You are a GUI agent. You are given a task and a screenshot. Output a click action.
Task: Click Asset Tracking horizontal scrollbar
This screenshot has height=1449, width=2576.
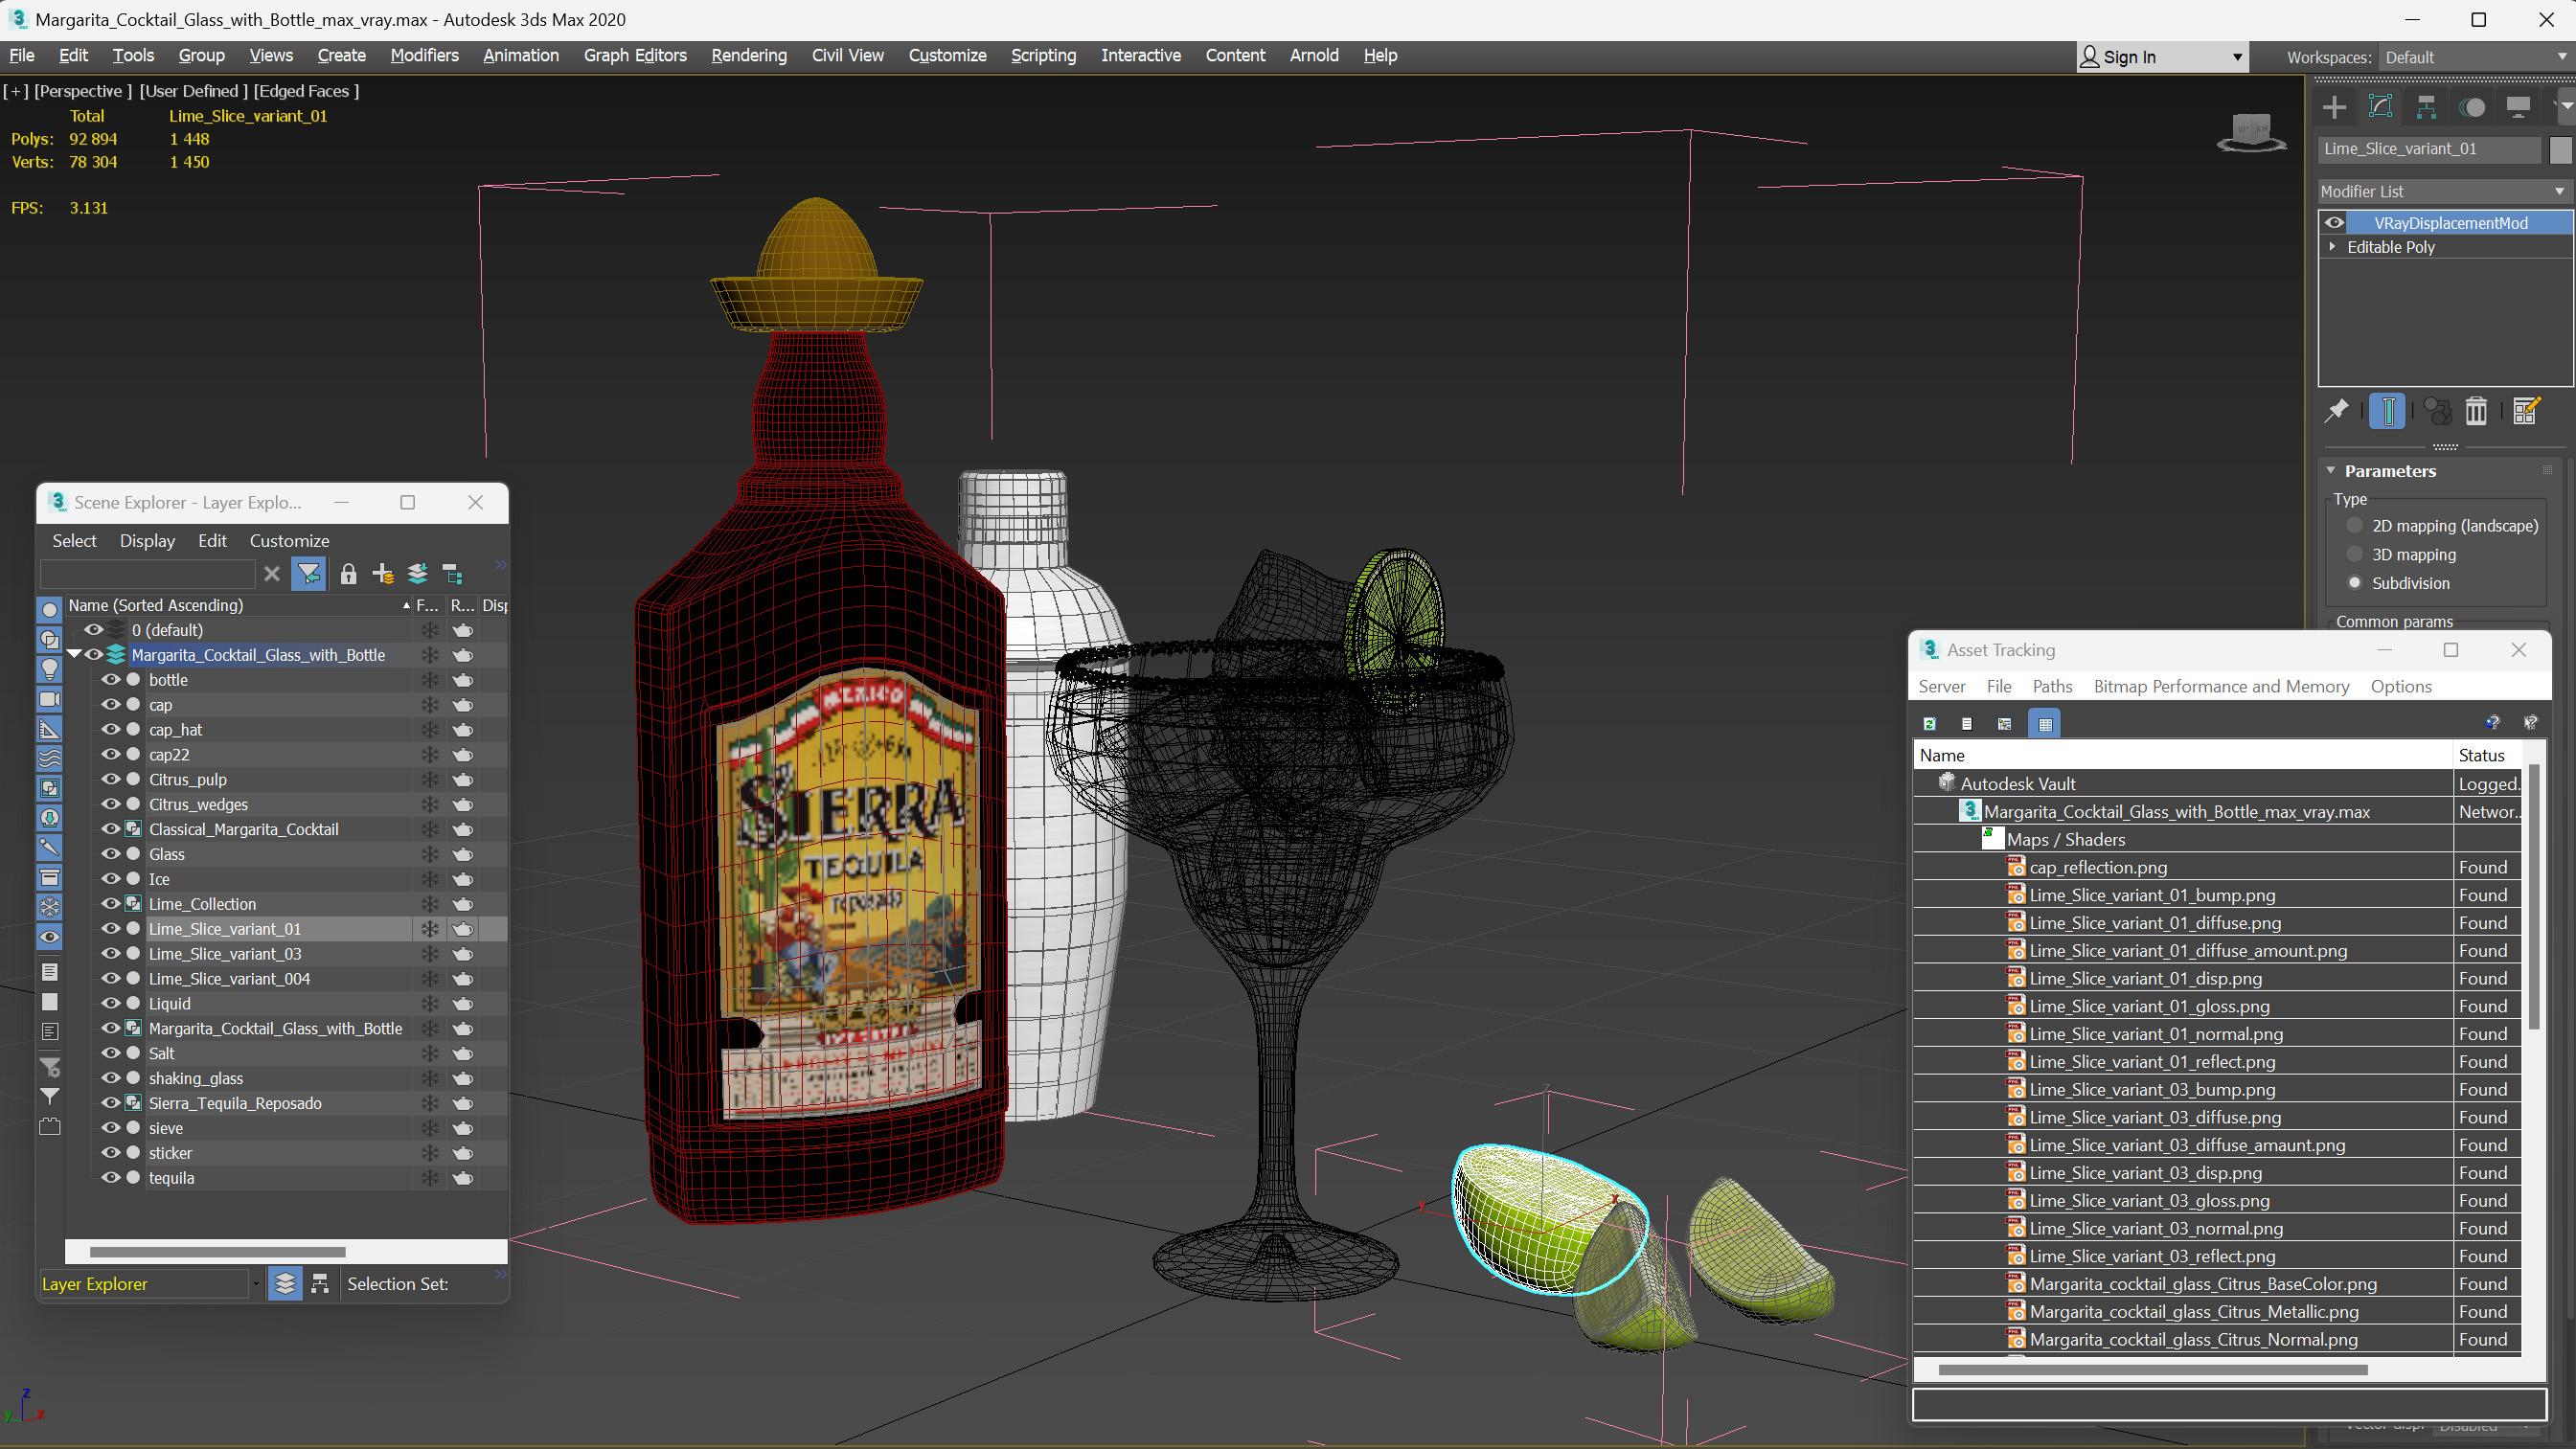(2152, 1370)
